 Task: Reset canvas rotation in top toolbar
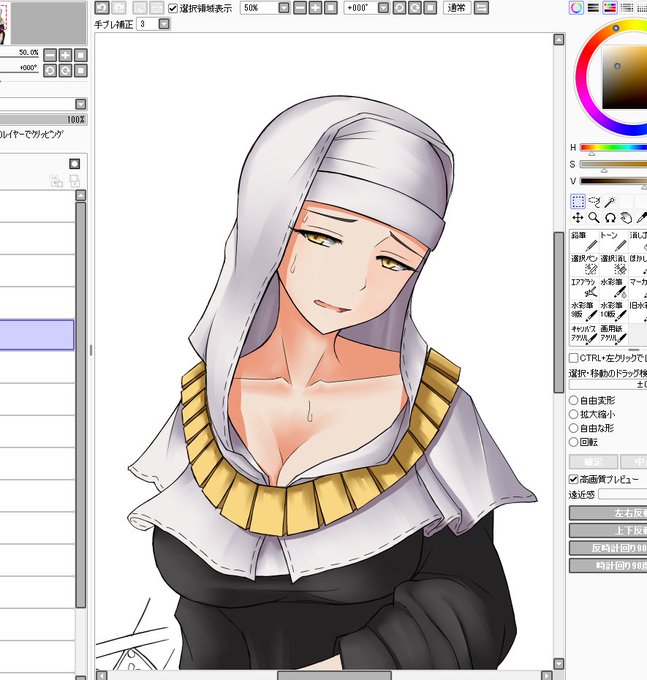point(430,8)
